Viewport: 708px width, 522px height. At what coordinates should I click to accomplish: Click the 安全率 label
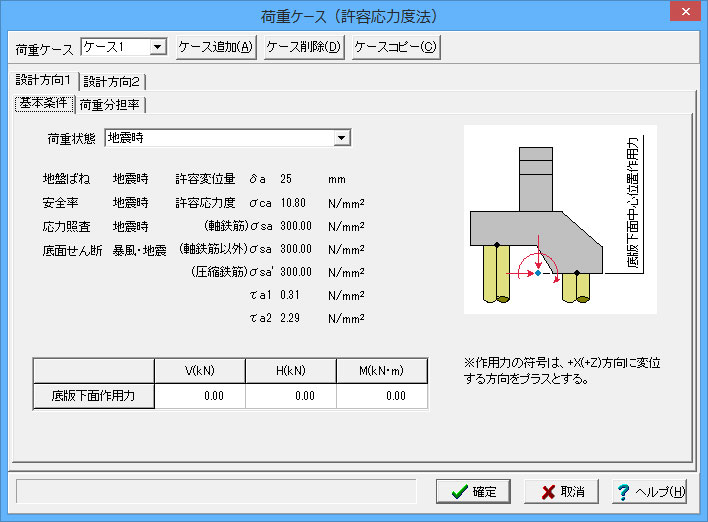(60, 203)
